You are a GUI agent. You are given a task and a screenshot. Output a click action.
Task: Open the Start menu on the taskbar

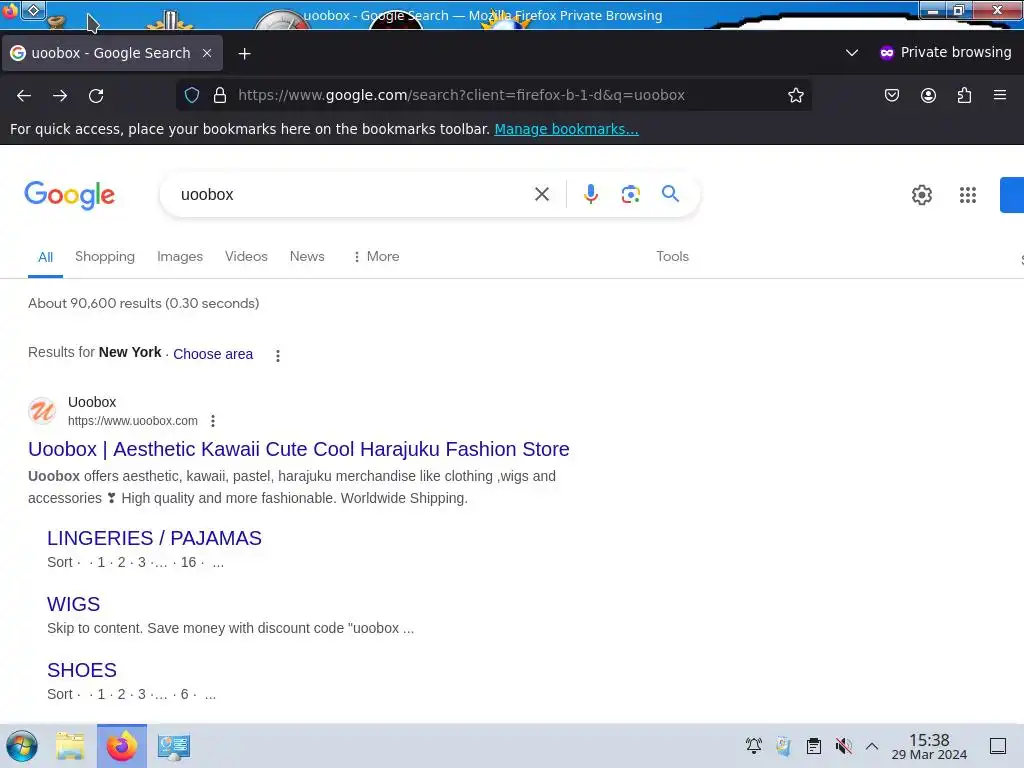(22, 746)
